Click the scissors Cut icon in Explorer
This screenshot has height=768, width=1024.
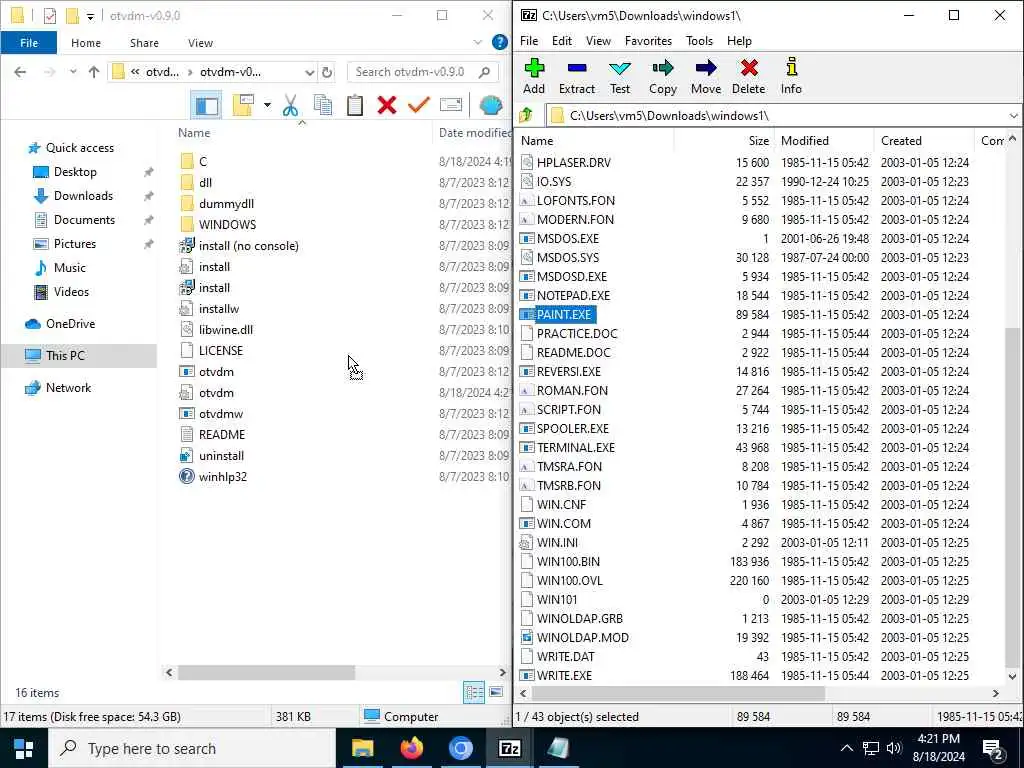(x=290, y=105)
